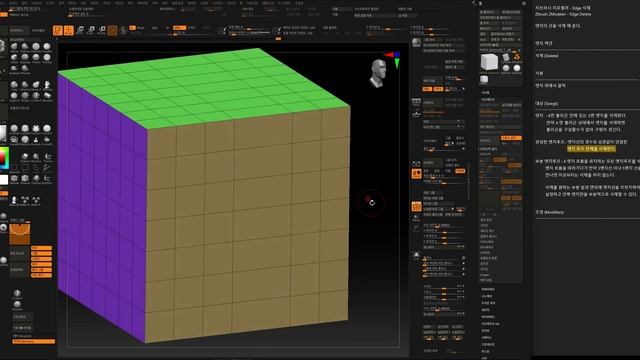Click the '삭제 (Delete)' heading in notes
Screen dimensions: 640x360
pos(547,56)
